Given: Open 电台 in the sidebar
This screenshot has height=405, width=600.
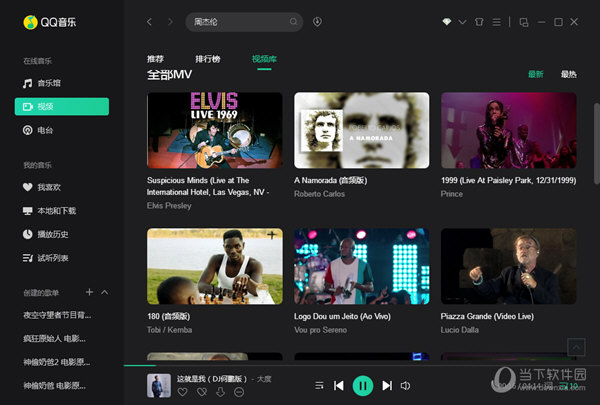Looking at the screenshot, I should (38, 130).
